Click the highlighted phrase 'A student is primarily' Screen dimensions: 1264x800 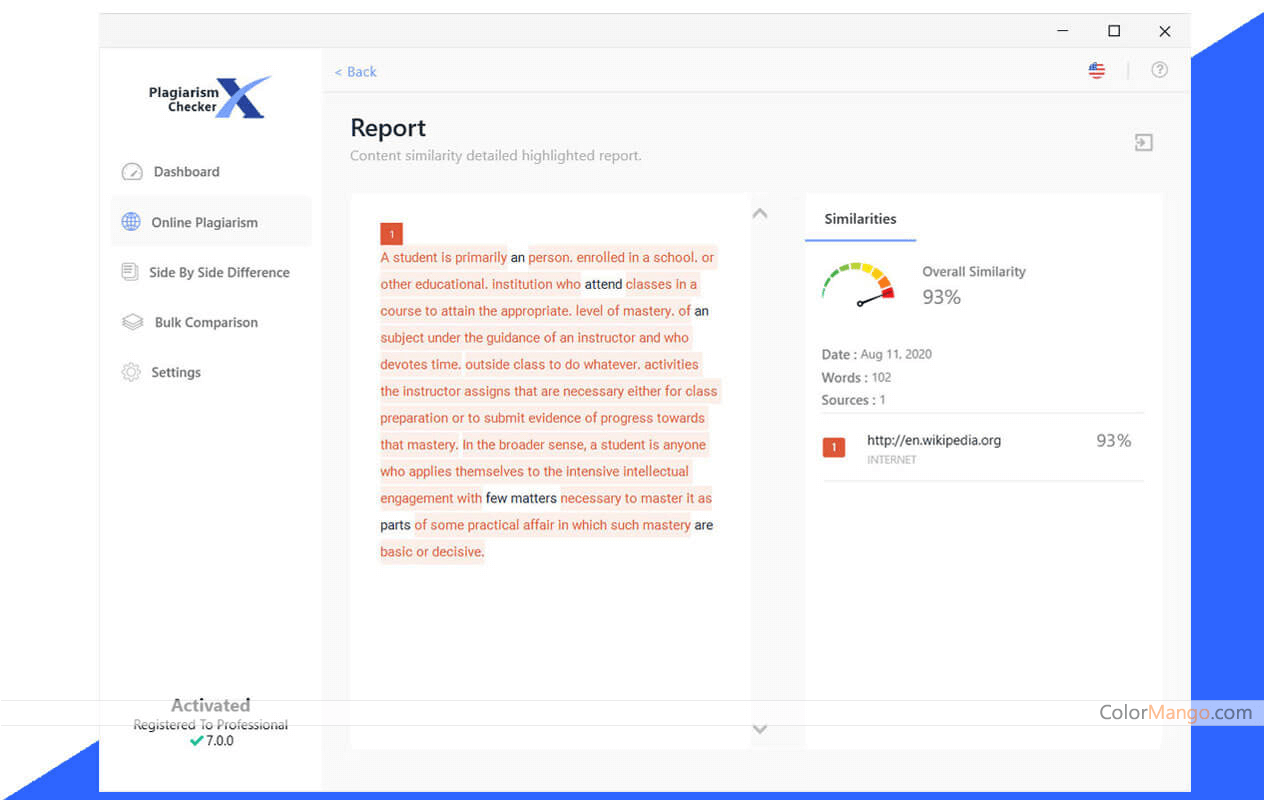click(x=443, y=257)
